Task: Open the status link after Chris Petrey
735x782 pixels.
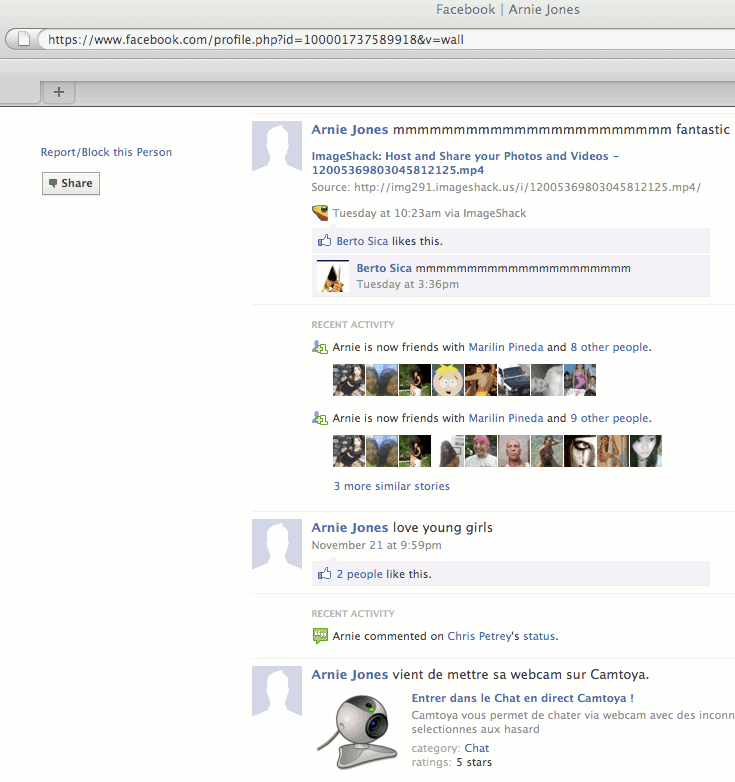Action: point(539,636)
